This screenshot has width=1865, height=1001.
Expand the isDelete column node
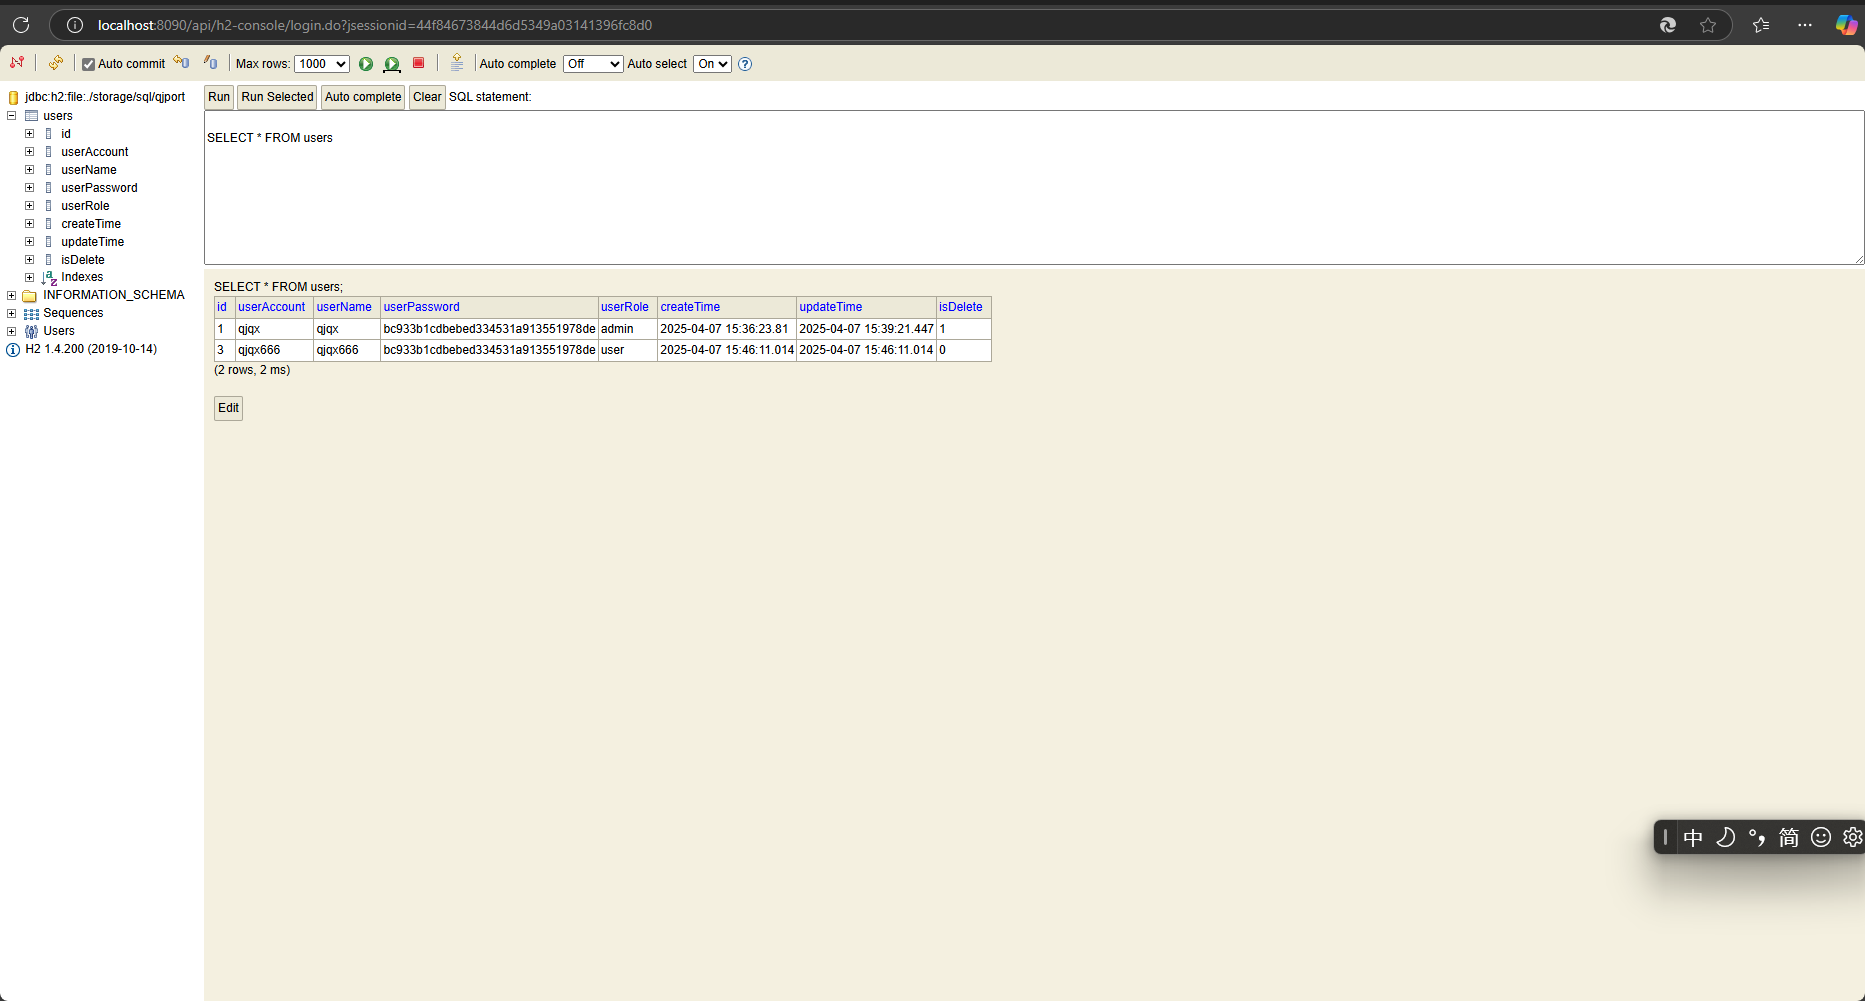coord(30,260)
